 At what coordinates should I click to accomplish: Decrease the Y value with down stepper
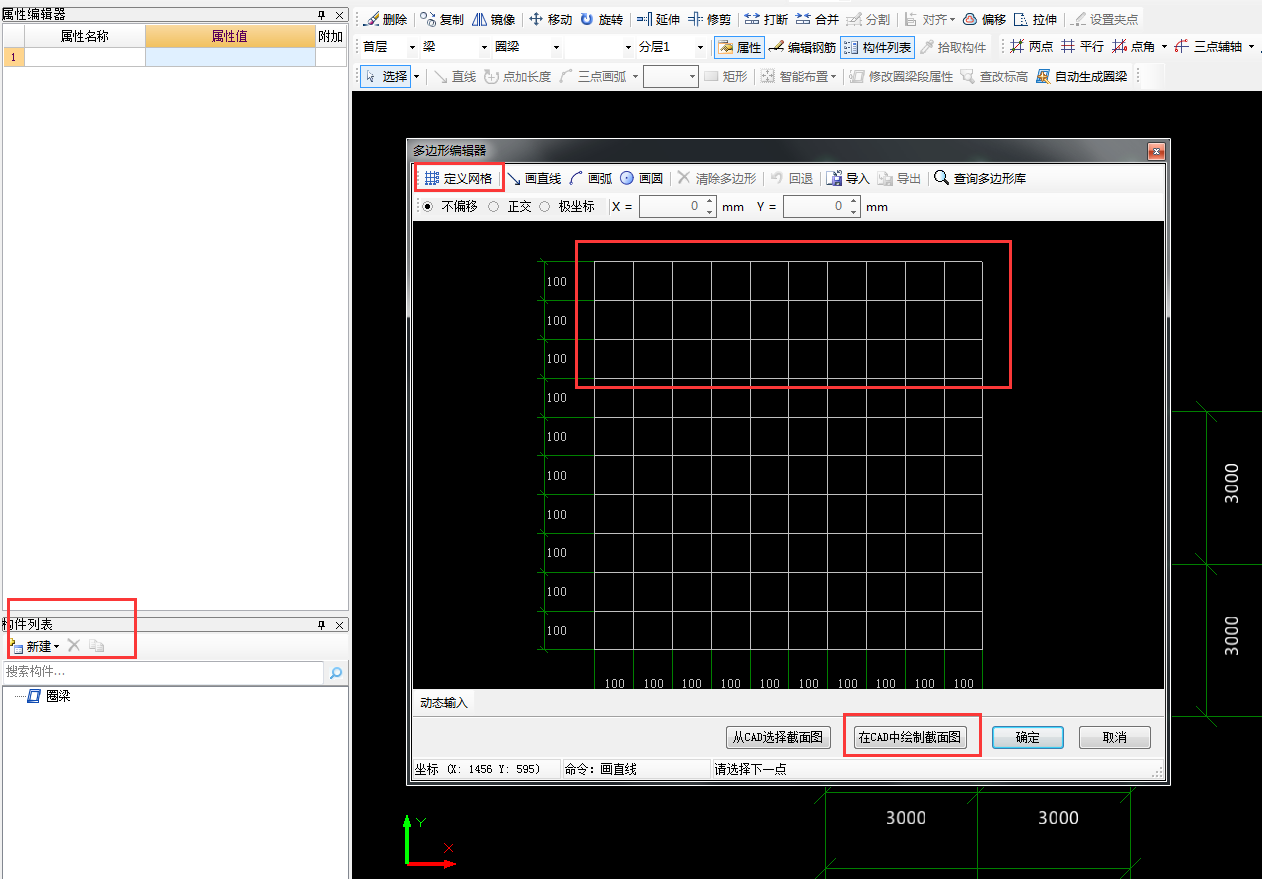tap(853, 212)
